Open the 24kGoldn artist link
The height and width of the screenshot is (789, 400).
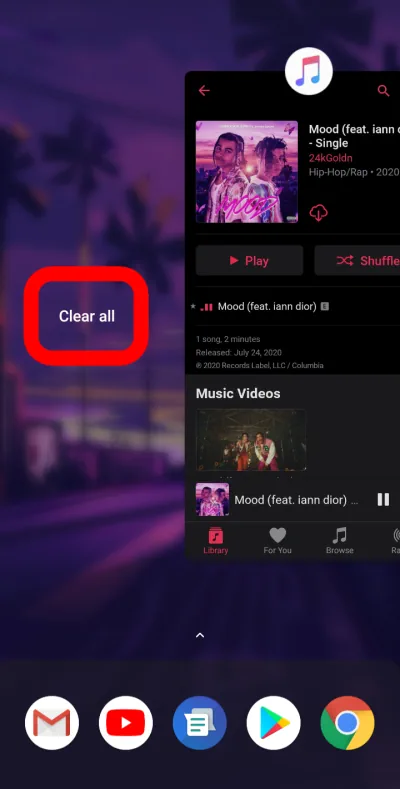pyautogui.click(x=331, y=158)
